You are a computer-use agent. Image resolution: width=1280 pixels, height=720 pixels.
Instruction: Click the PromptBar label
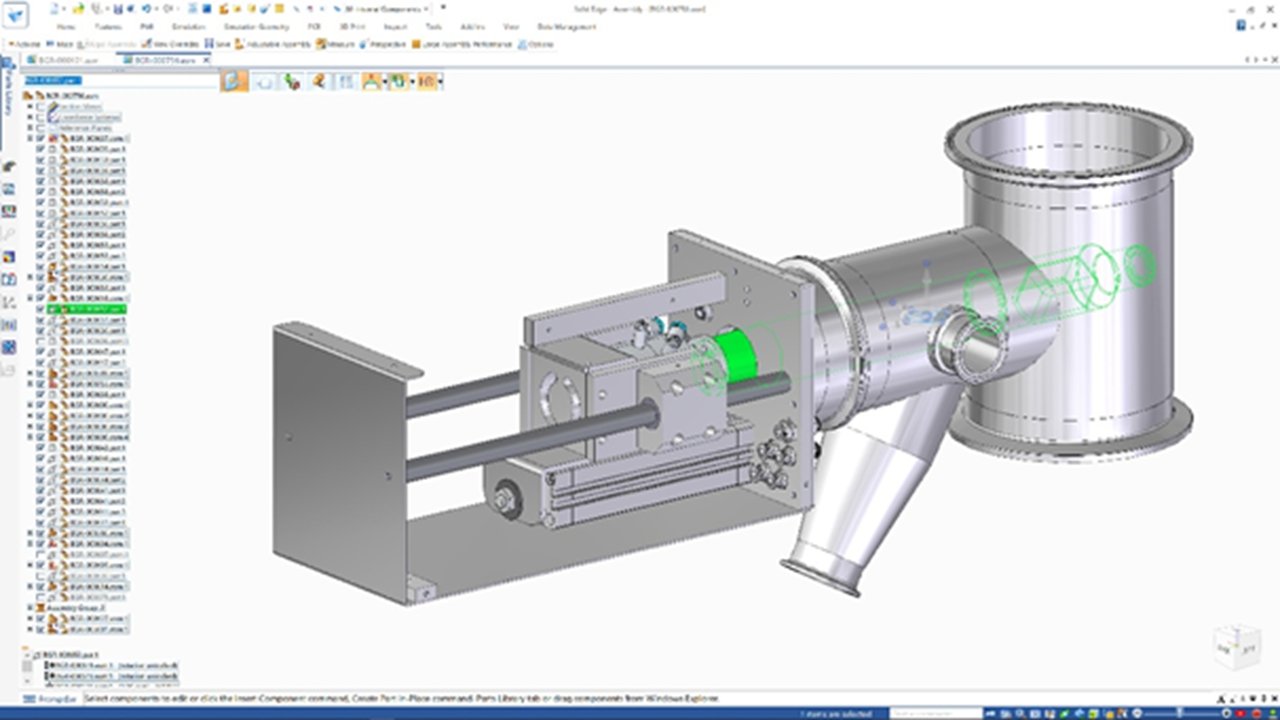click(x=52, y=699)
